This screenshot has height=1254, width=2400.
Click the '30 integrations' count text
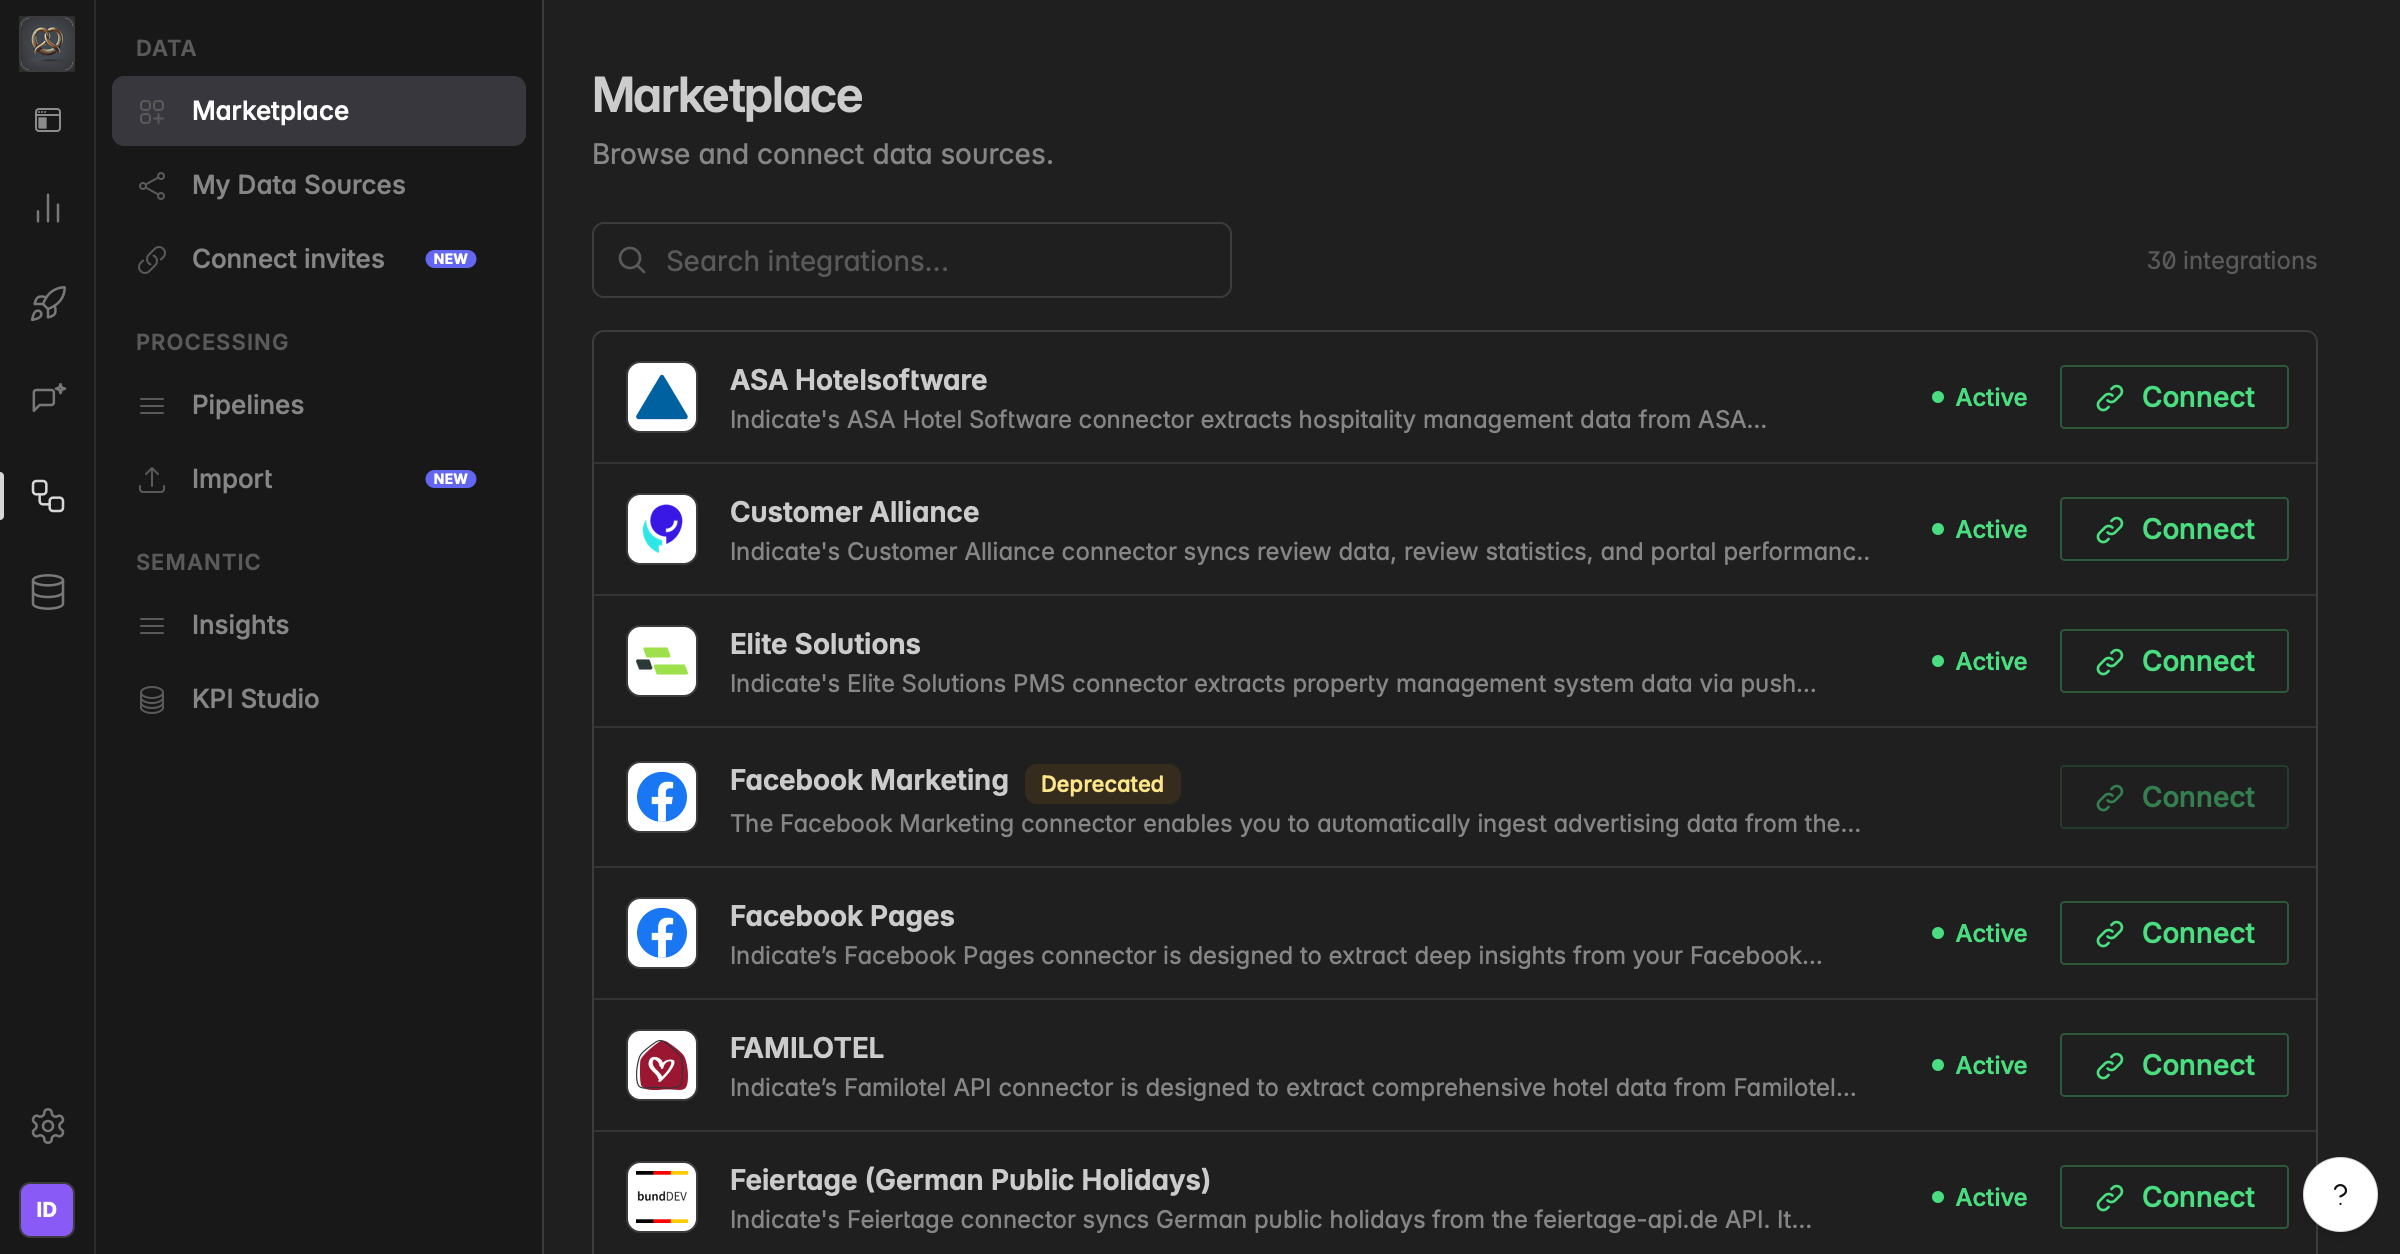[x=2232, y=260]
